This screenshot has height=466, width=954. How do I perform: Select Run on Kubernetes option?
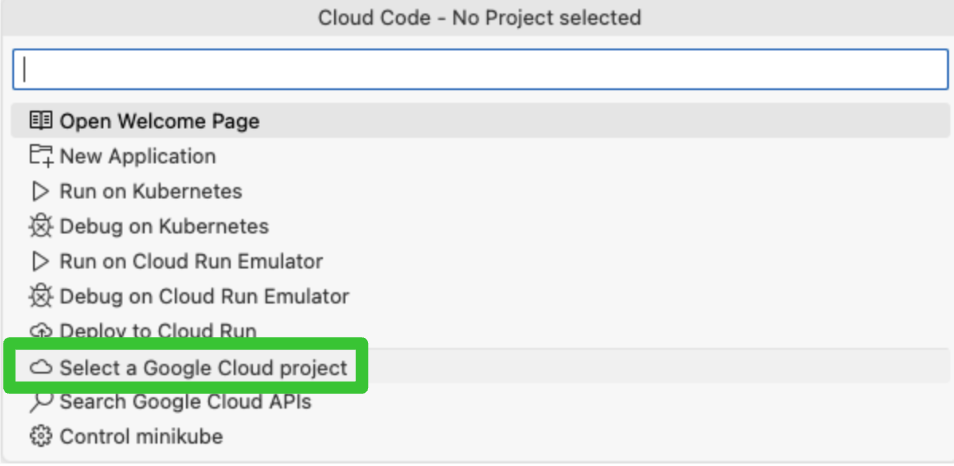click(150, 191)
